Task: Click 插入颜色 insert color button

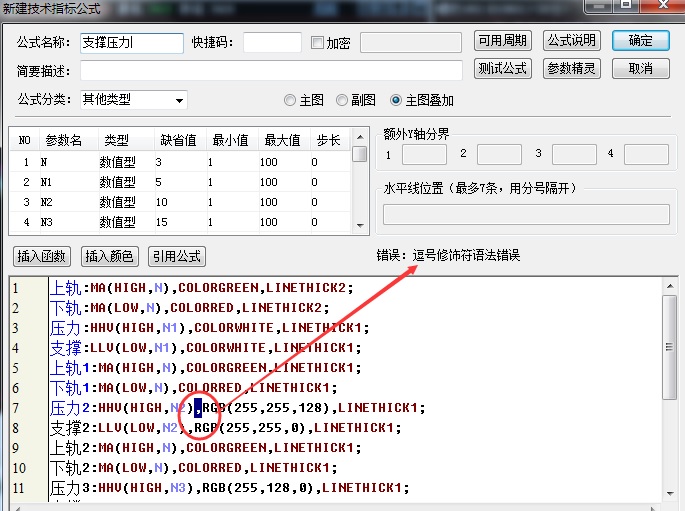Action: point(109,256)
